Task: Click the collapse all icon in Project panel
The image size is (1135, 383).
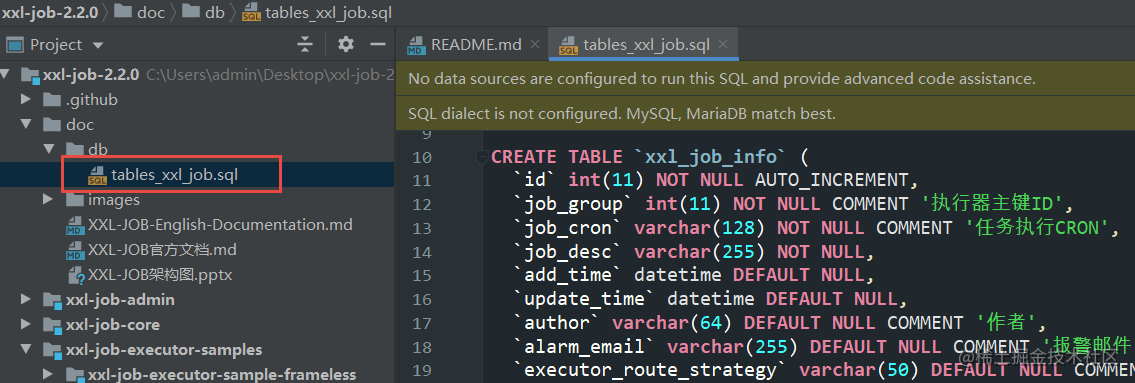Action: pyautogui.click(x=305, y=44)
